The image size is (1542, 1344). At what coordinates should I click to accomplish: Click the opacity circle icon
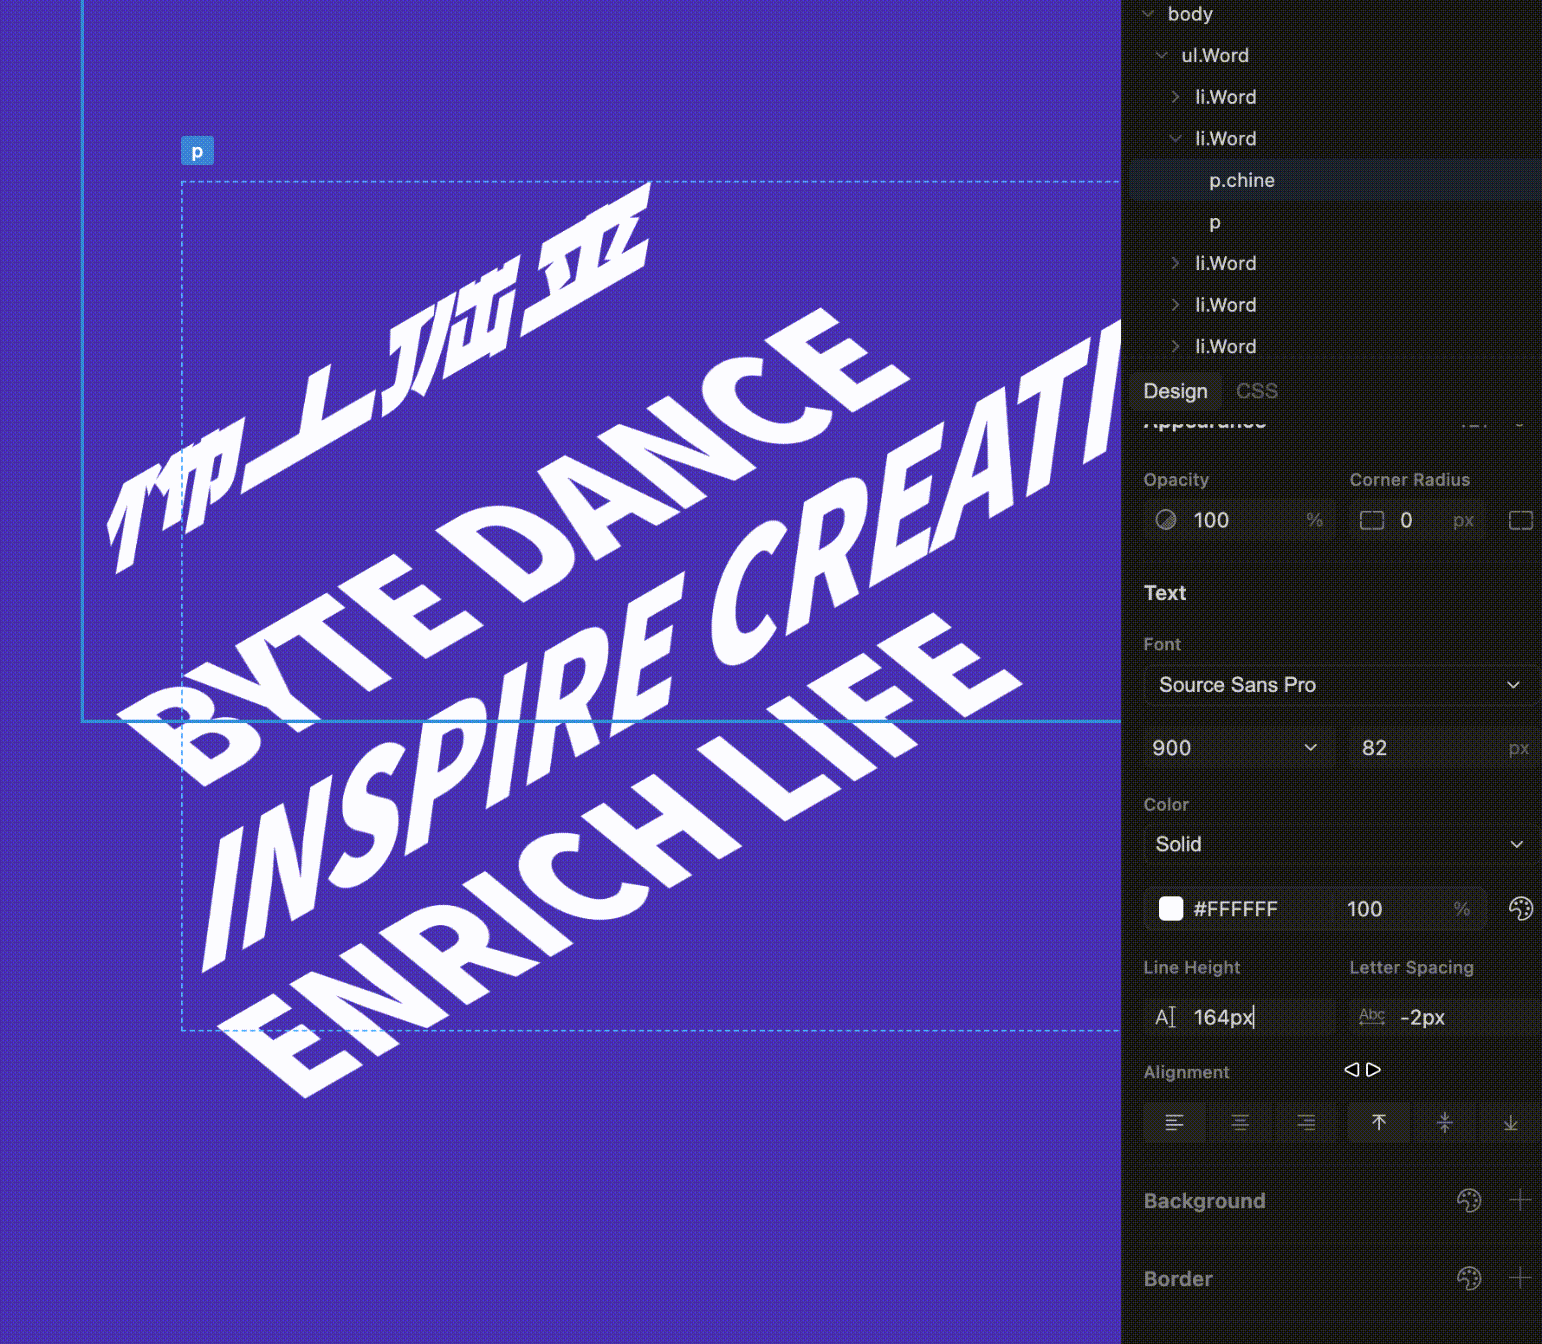click(1166, 520)
